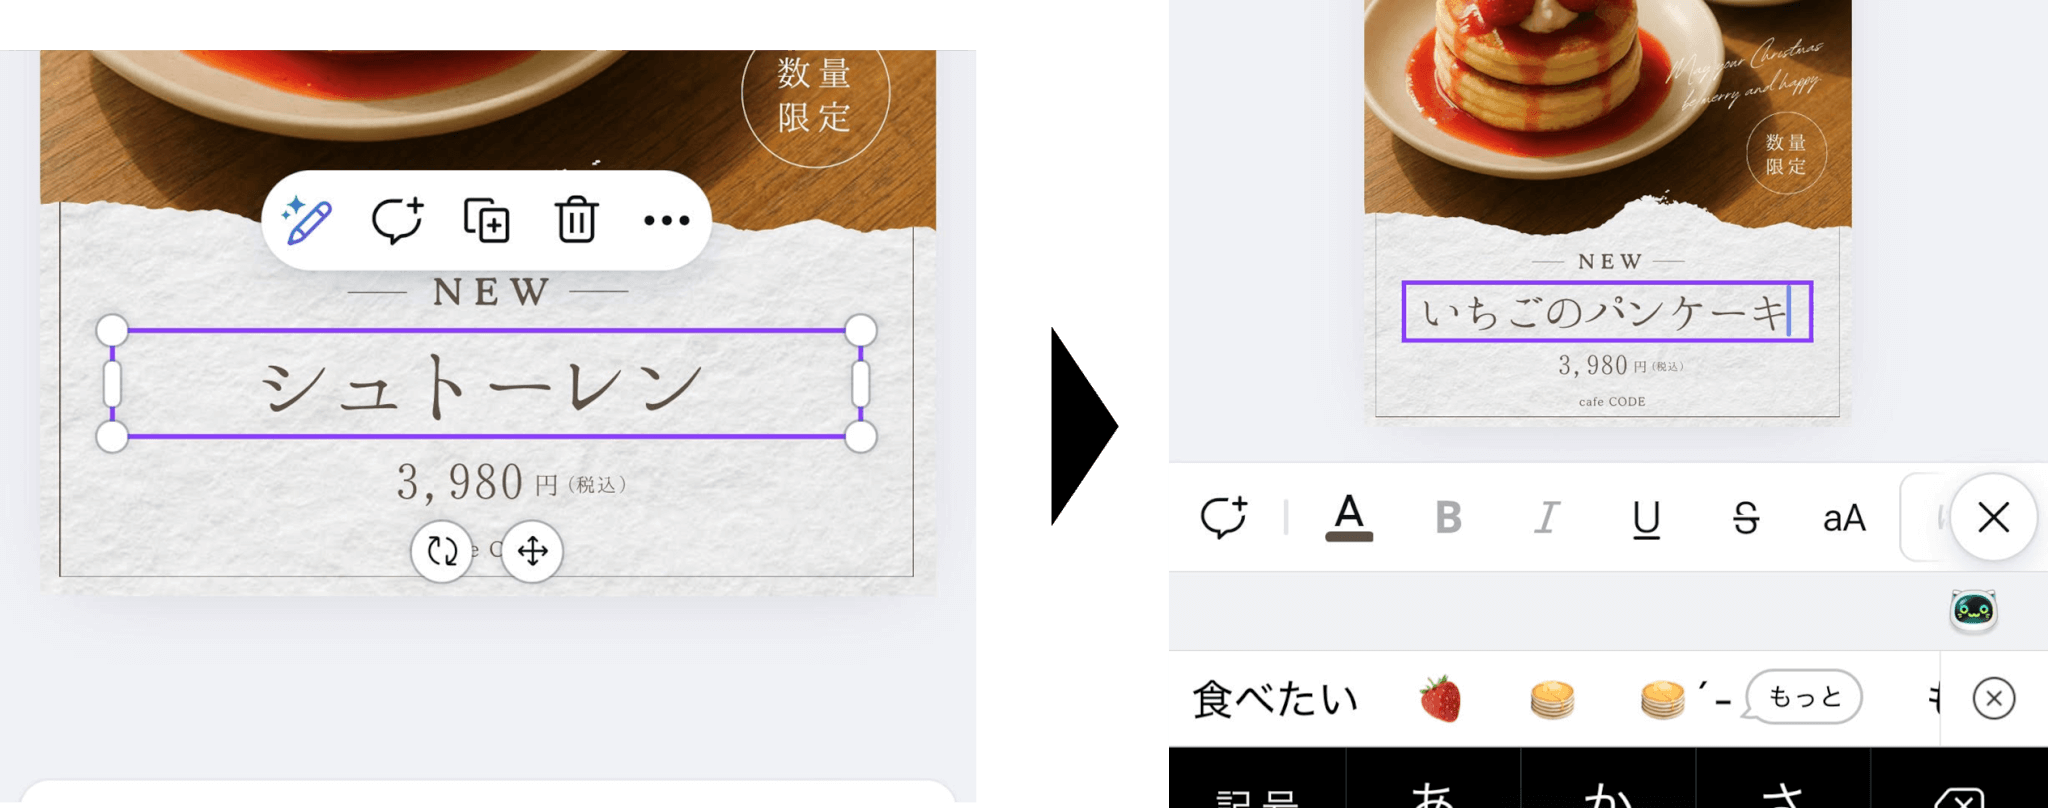Click the シュトーレン text box
Image resolution: width=2048 pixels, height=808 pixels.
click(x=486, y=384)
